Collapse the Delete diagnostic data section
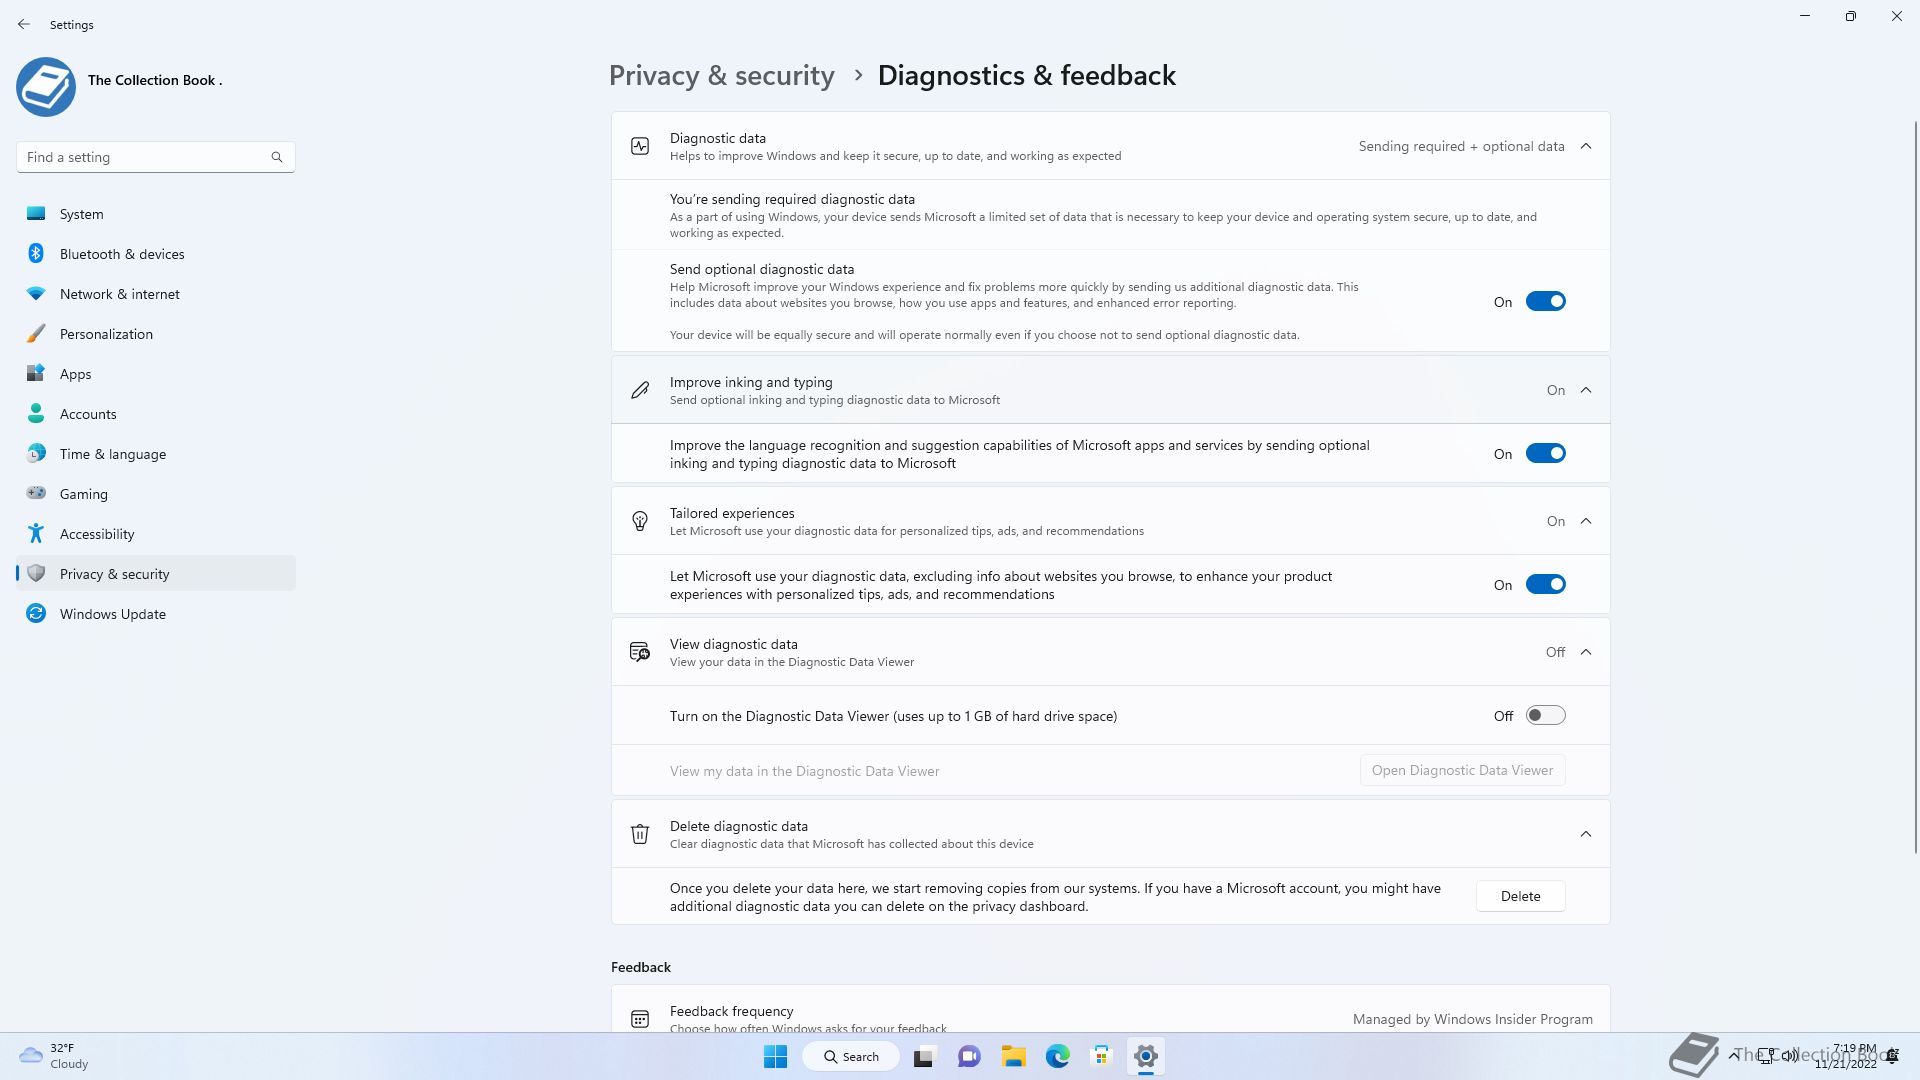 1586,834
